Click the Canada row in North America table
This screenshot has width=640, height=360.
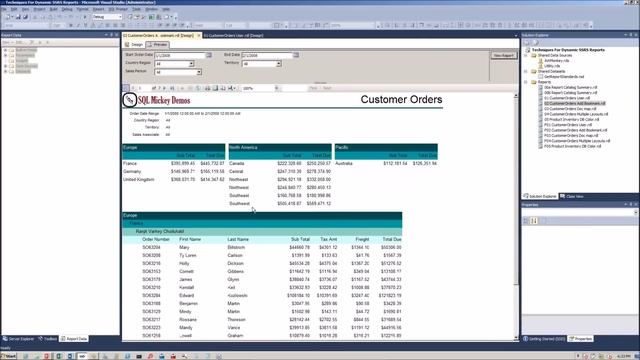(x=280, y=163)
